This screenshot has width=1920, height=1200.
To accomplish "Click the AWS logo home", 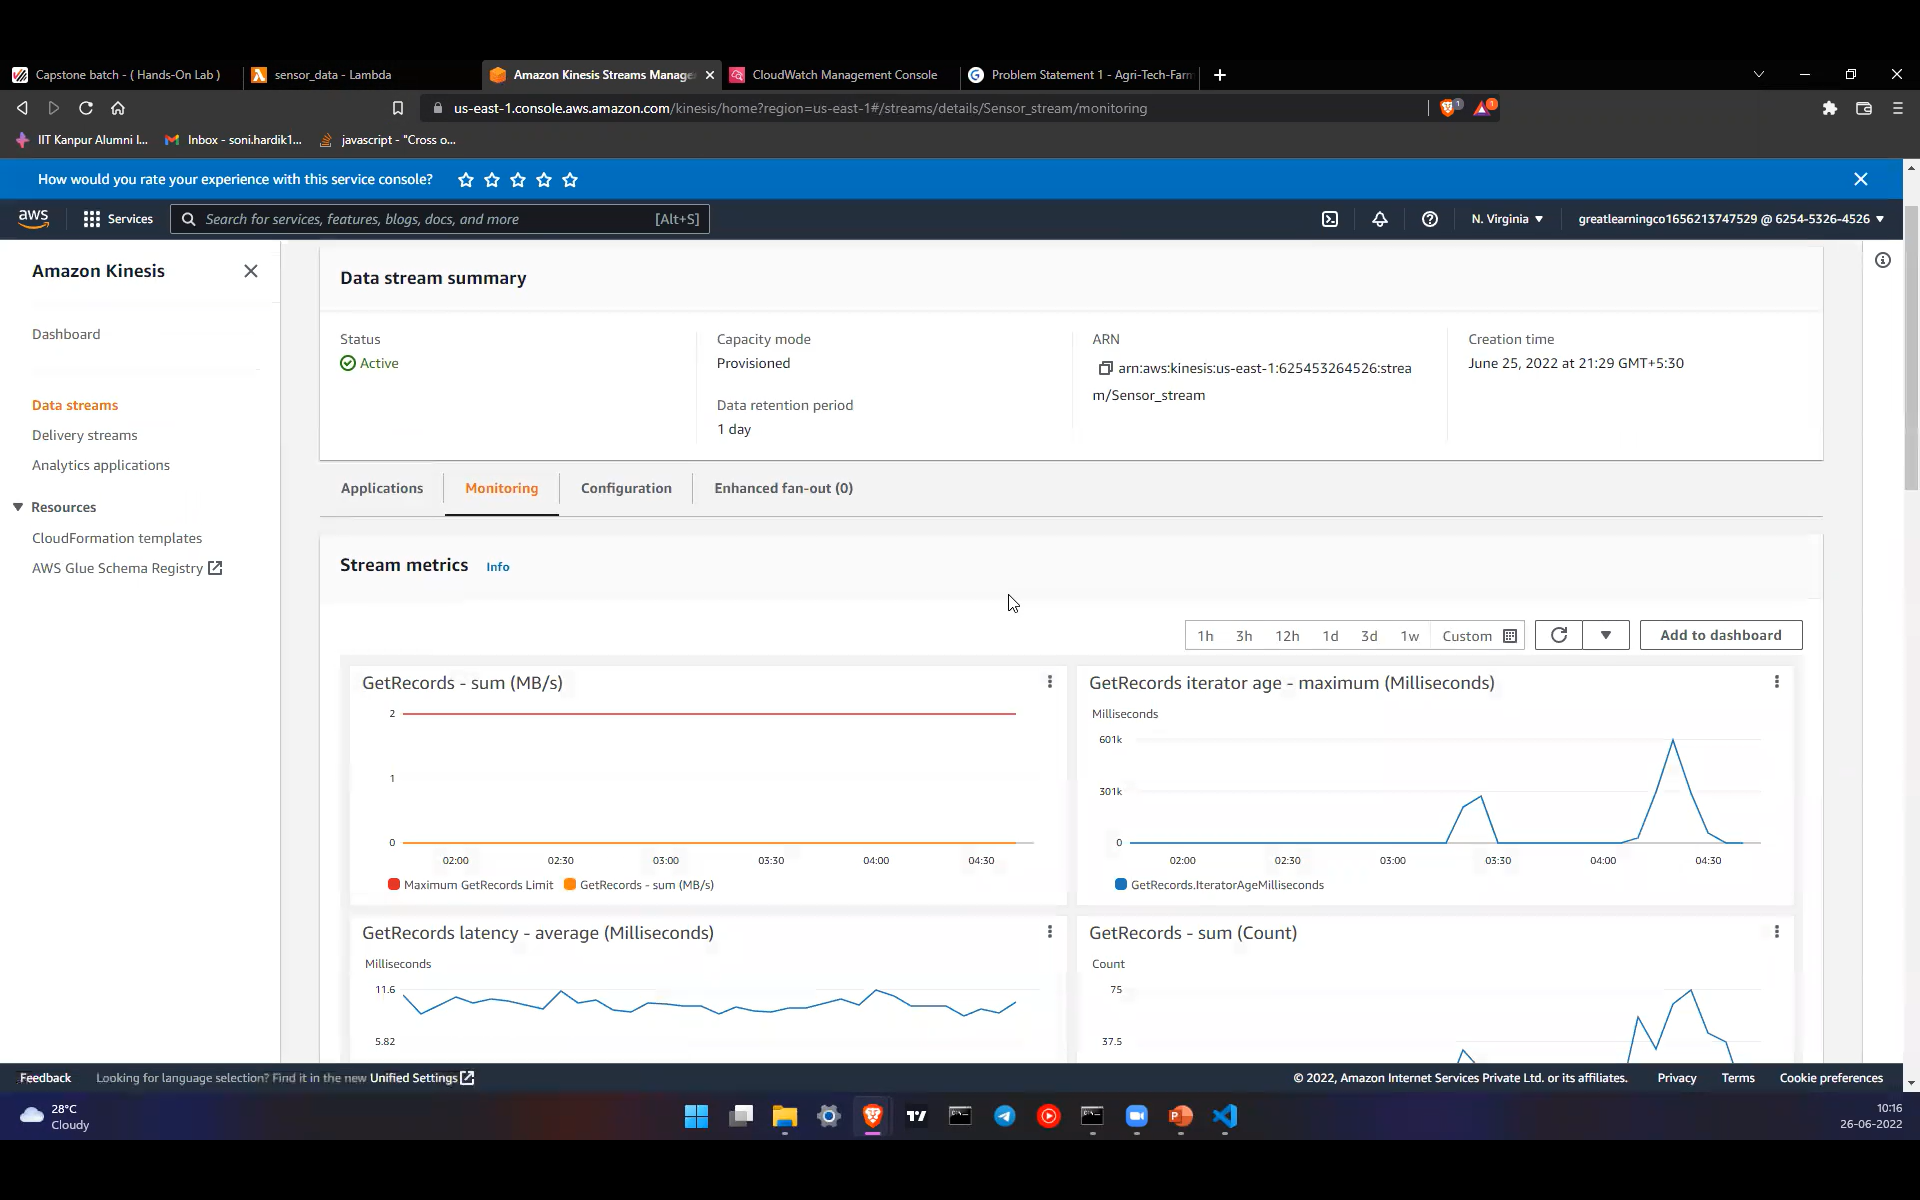I will [33, 219].
